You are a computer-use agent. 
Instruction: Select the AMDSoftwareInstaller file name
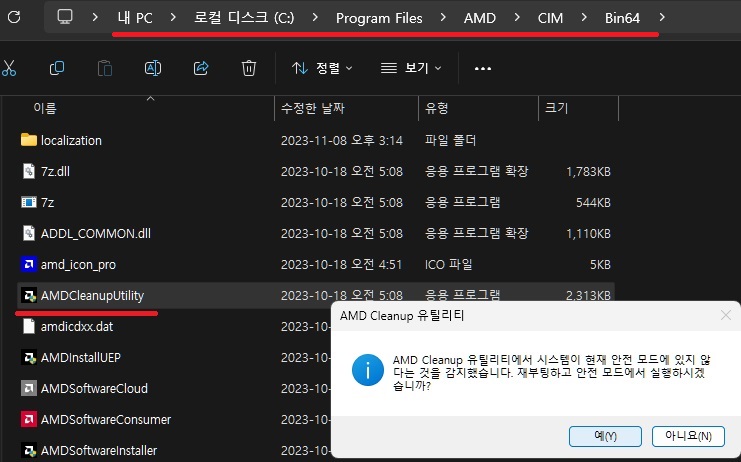point(99,451)
